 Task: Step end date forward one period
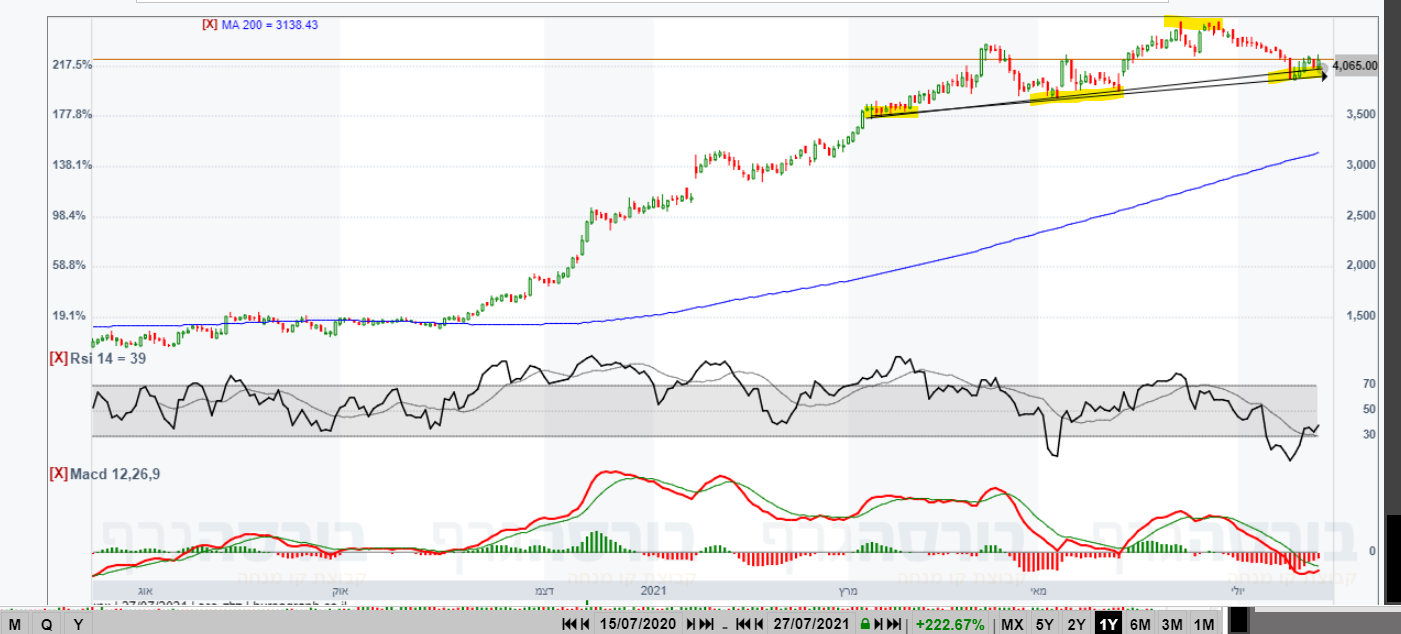pyautogui.click(x=878, y=624)
